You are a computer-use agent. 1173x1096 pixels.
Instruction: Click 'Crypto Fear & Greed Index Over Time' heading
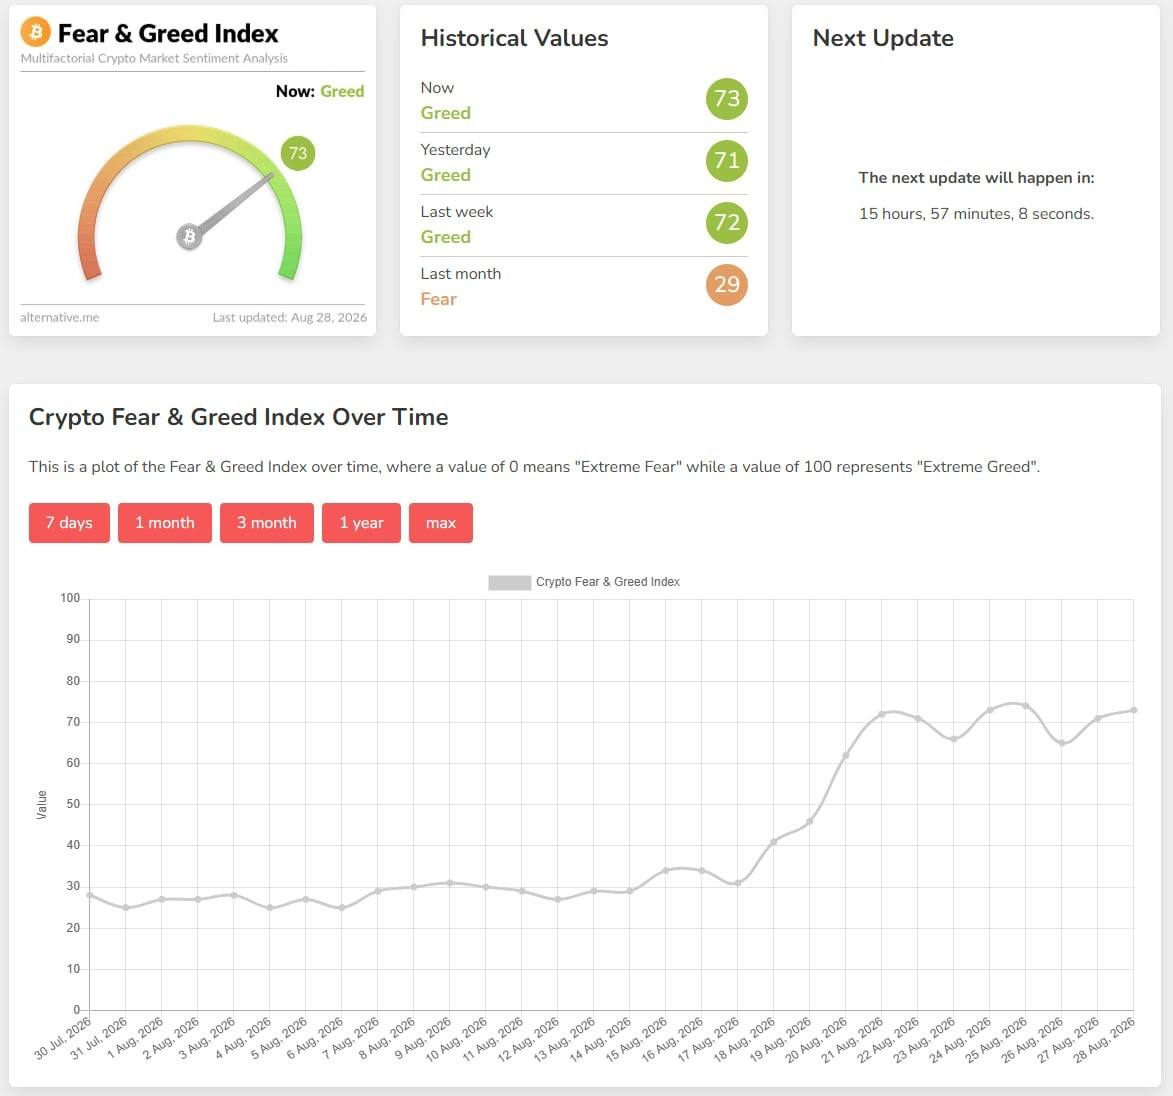239,417
